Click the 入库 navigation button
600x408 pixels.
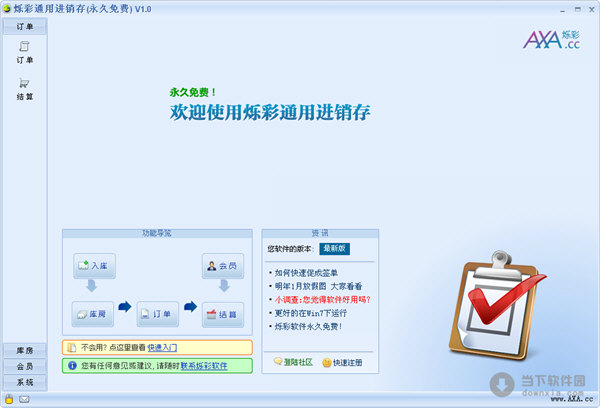tap(94, 266)
